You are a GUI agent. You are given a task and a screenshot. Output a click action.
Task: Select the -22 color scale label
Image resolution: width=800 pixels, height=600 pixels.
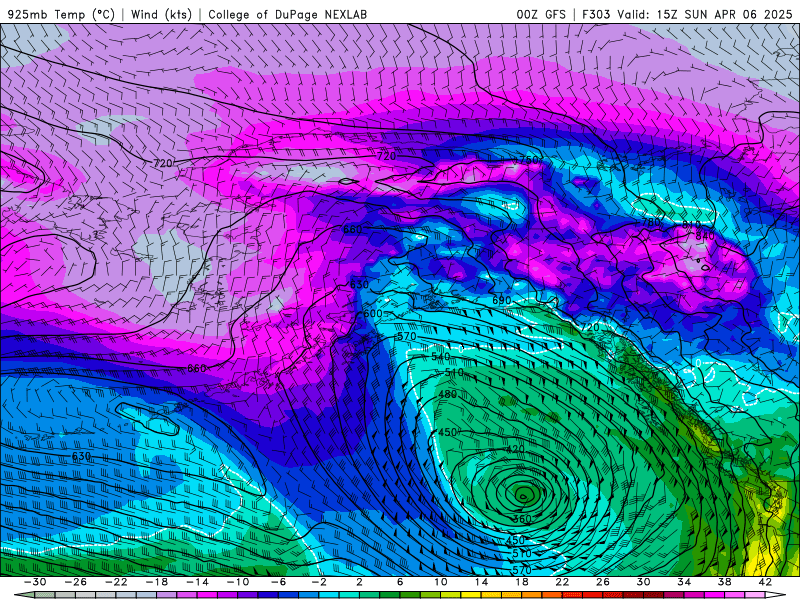pyautogui.click(x=116, y=582)
